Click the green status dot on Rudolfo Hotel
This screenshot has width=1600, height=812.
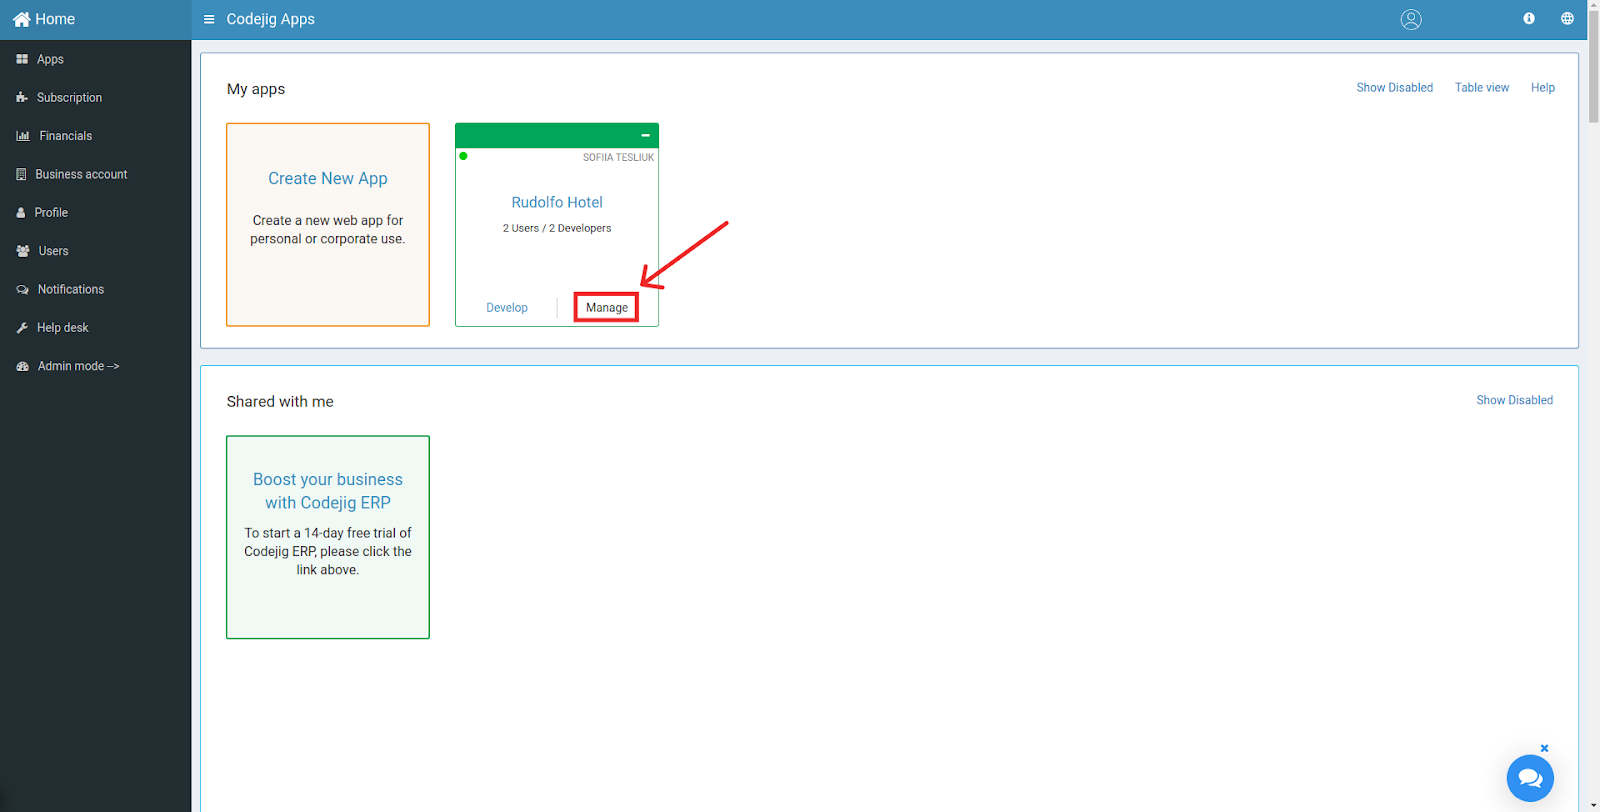tap(463, 156)
